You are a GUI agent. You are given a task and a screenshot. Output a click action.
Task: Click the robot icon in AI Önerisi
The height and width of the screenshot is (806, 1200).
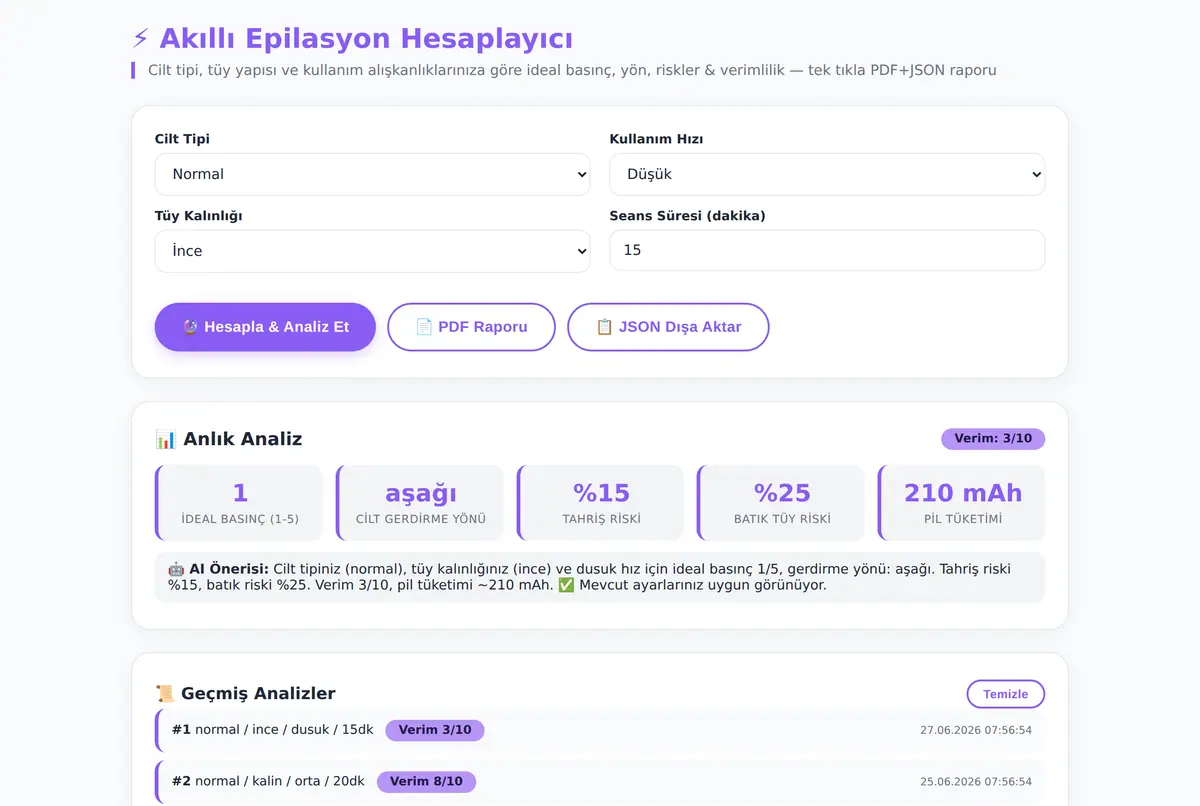[176, 569]
